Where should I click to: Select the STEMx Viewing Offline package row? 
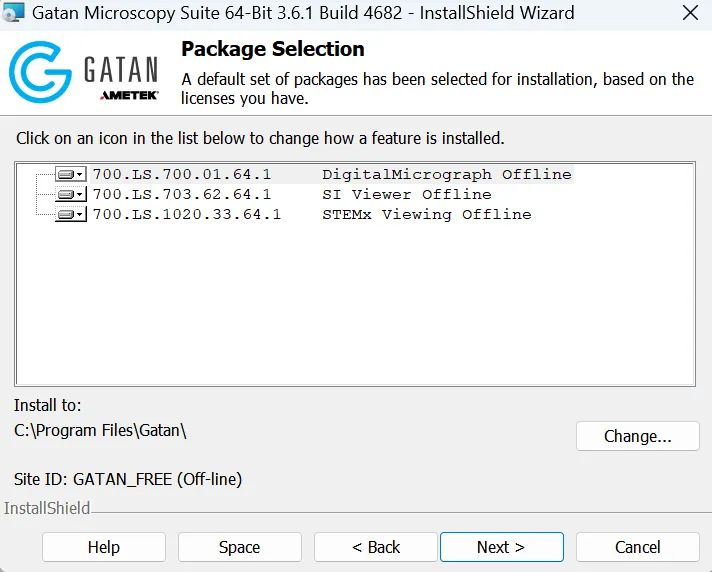312,214
